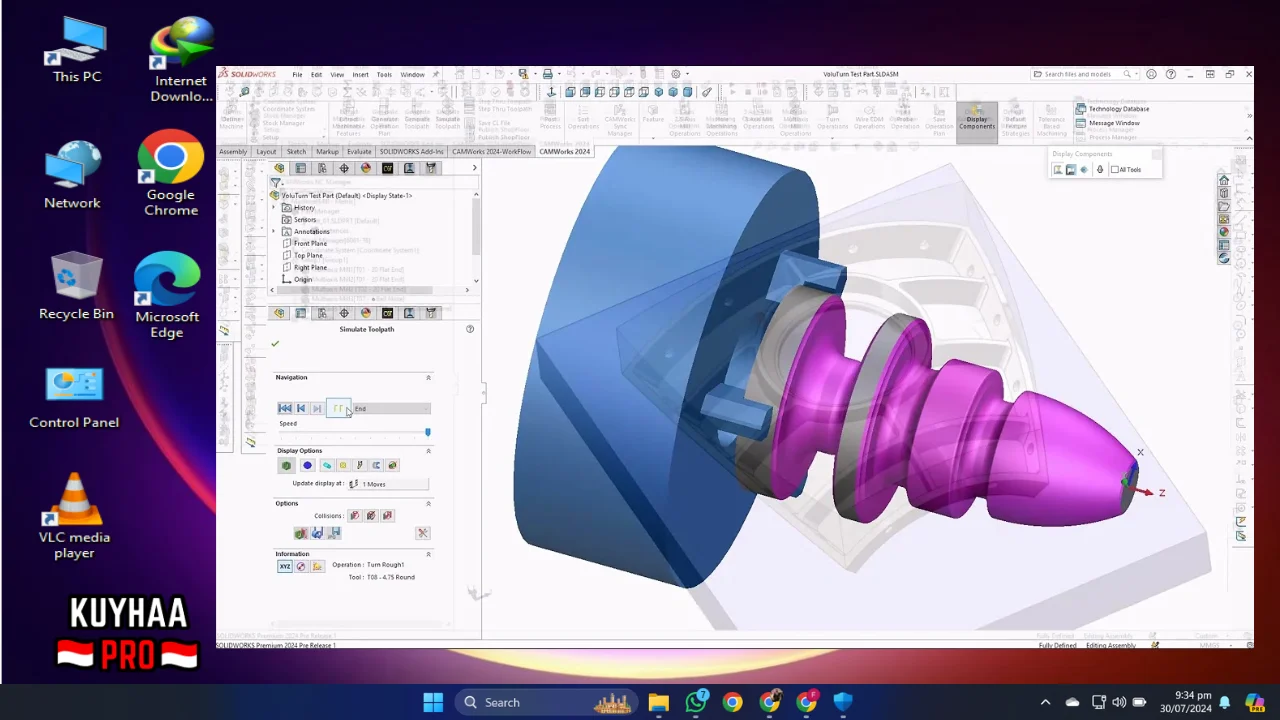This screenshot has height=720, width=1280.
Task: Open SOLIDWORKS help question mark icon
Action: click(x=1171, y=74)
